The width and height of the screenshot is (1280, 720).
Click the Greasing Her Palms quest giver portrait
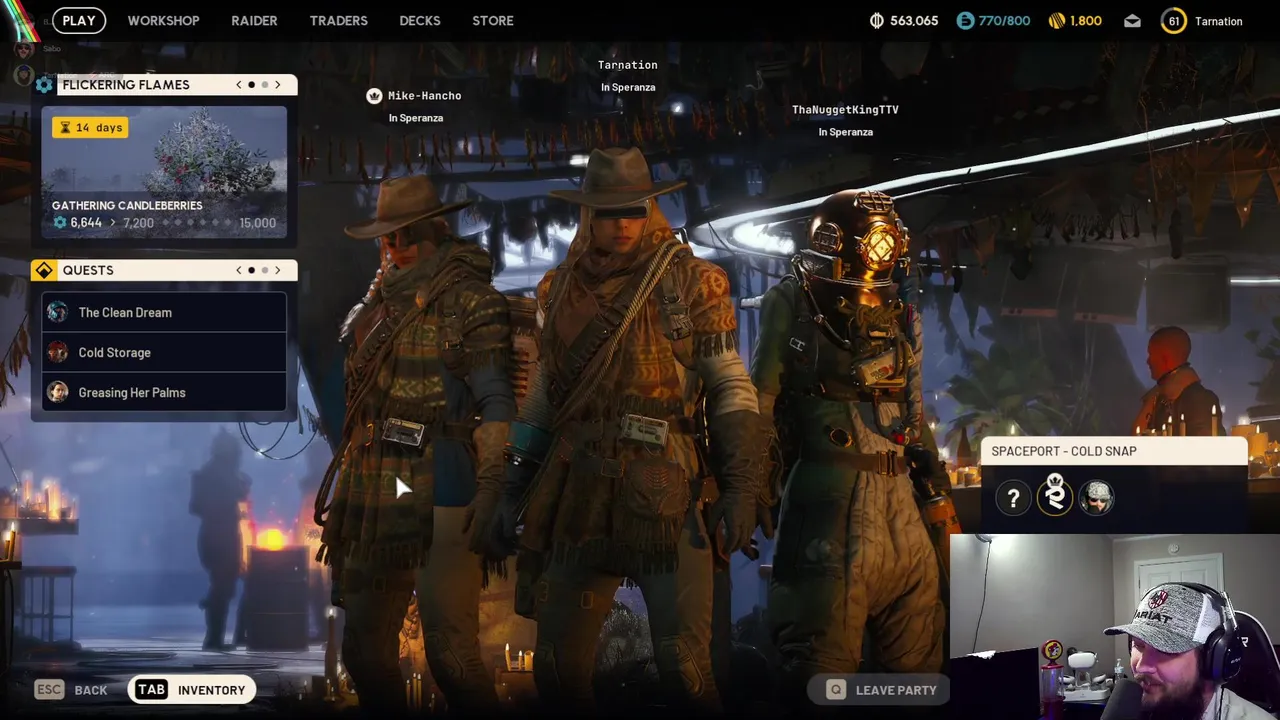coord(58,392)
